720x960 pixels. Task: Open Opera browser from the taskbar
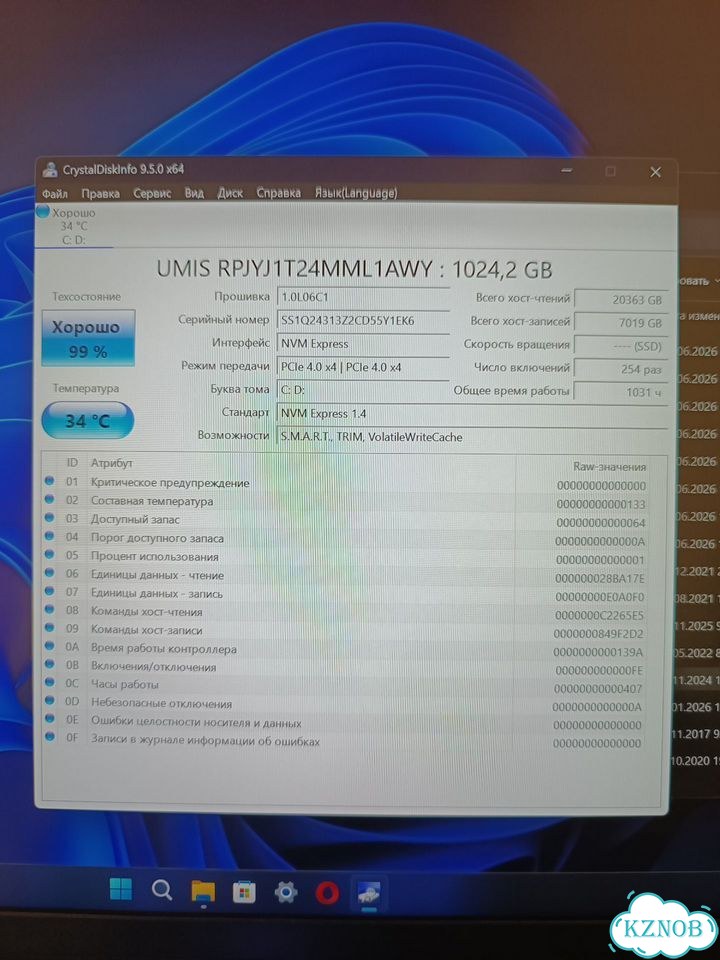(x=327, y=894)
